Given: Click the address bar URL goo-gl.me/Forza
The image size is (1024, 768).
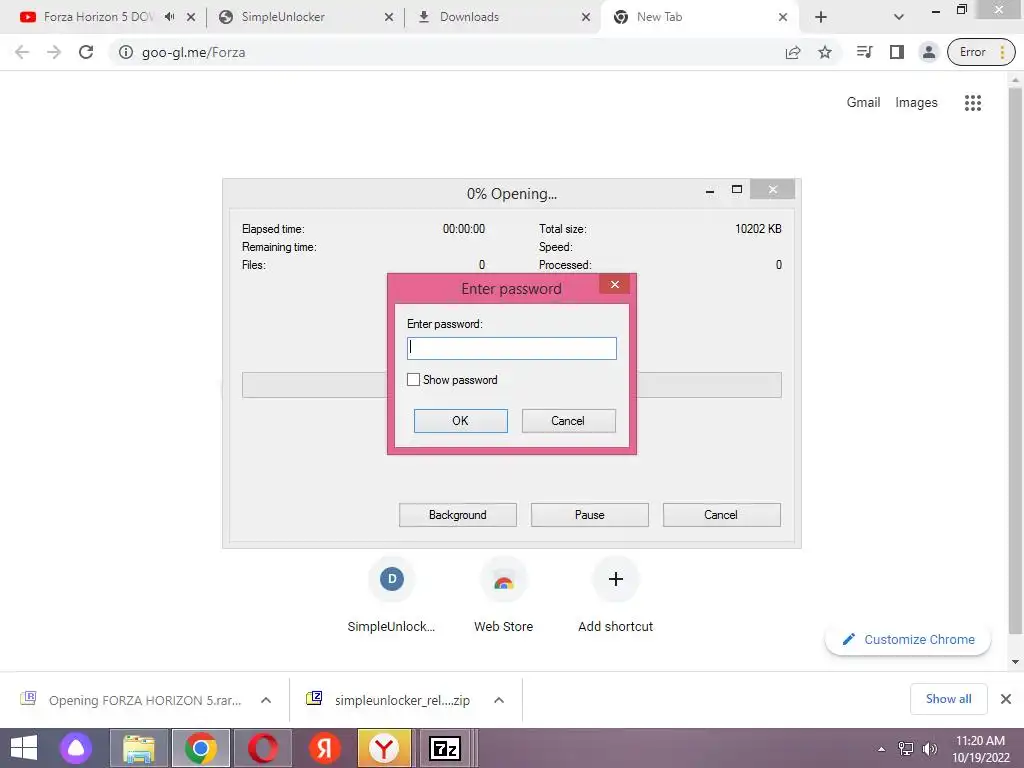Looking at the screenshot, I should click(x=193, y=52).
